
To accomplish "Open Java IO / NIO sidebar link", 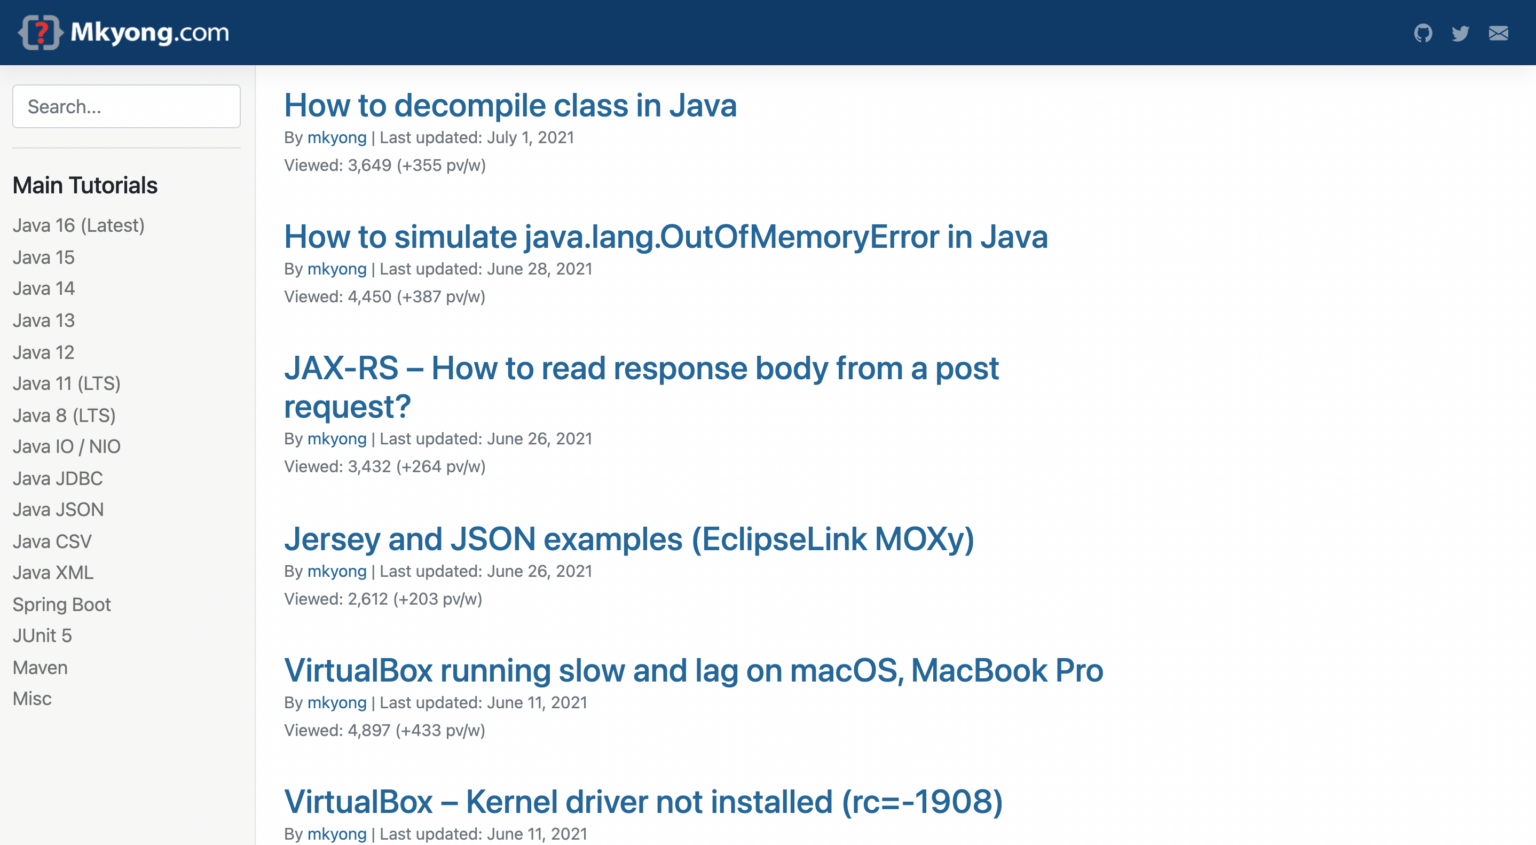I will (67, 446).
